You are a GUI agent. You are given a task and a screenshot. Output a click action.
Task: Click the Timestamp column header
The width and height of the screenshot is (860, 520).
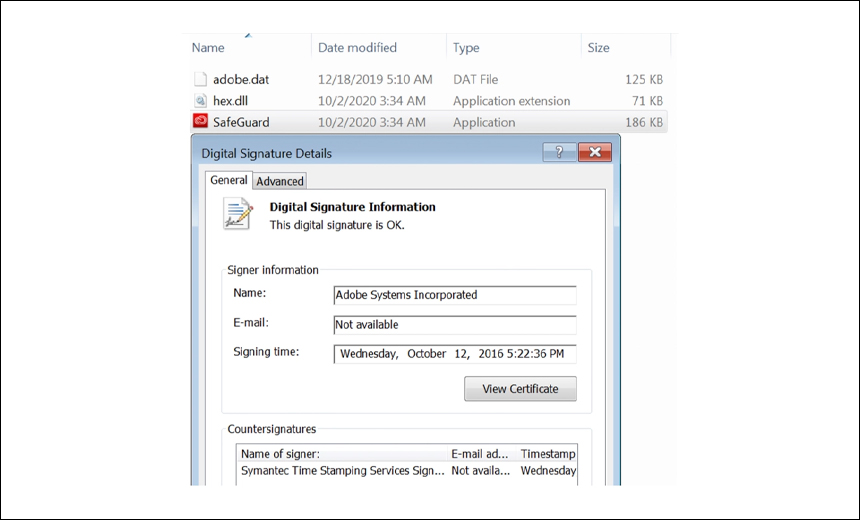point(547,454)
